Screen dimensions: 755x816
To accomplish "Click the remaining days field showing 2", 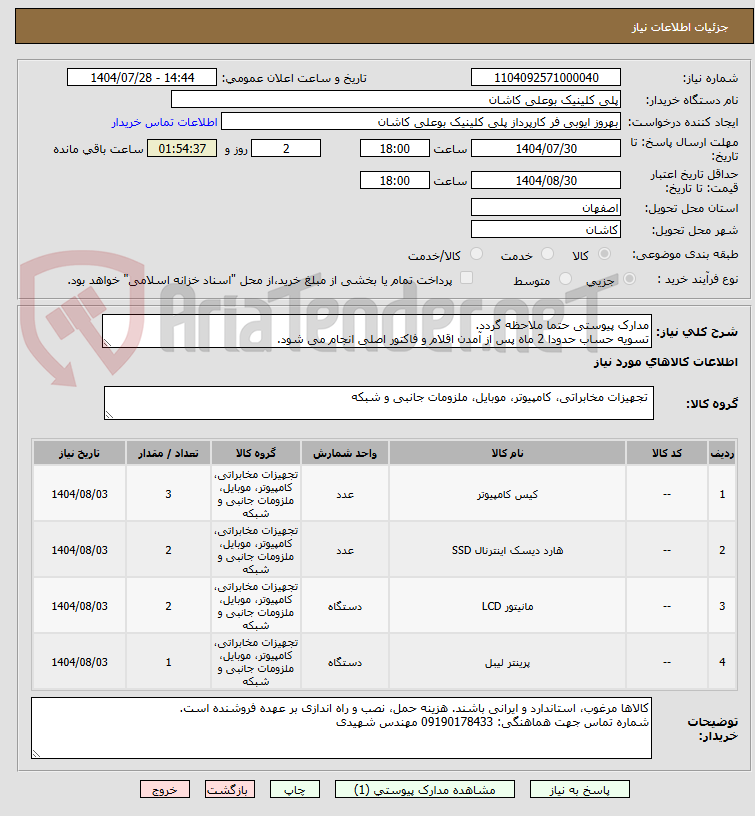I will coord(286,148).
